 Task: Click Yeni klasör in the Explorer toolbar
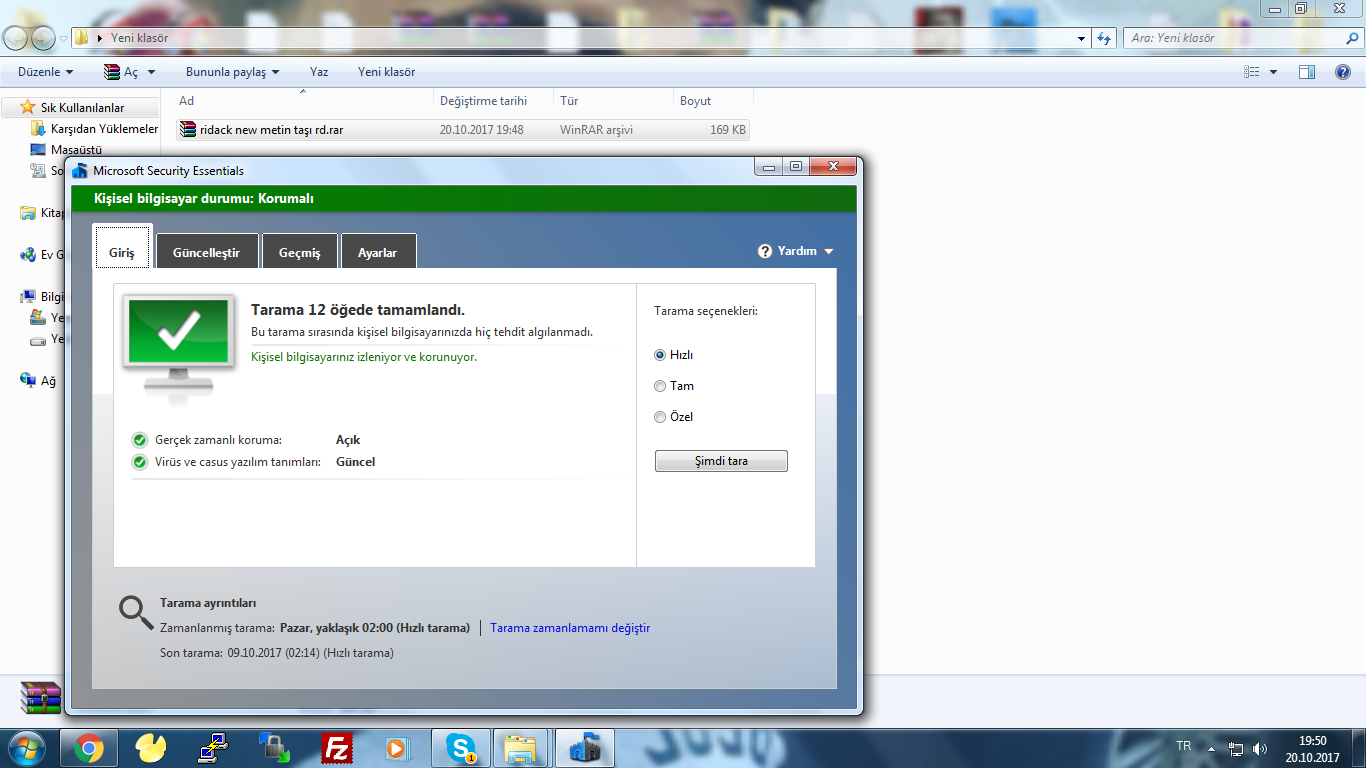[387, 72]
